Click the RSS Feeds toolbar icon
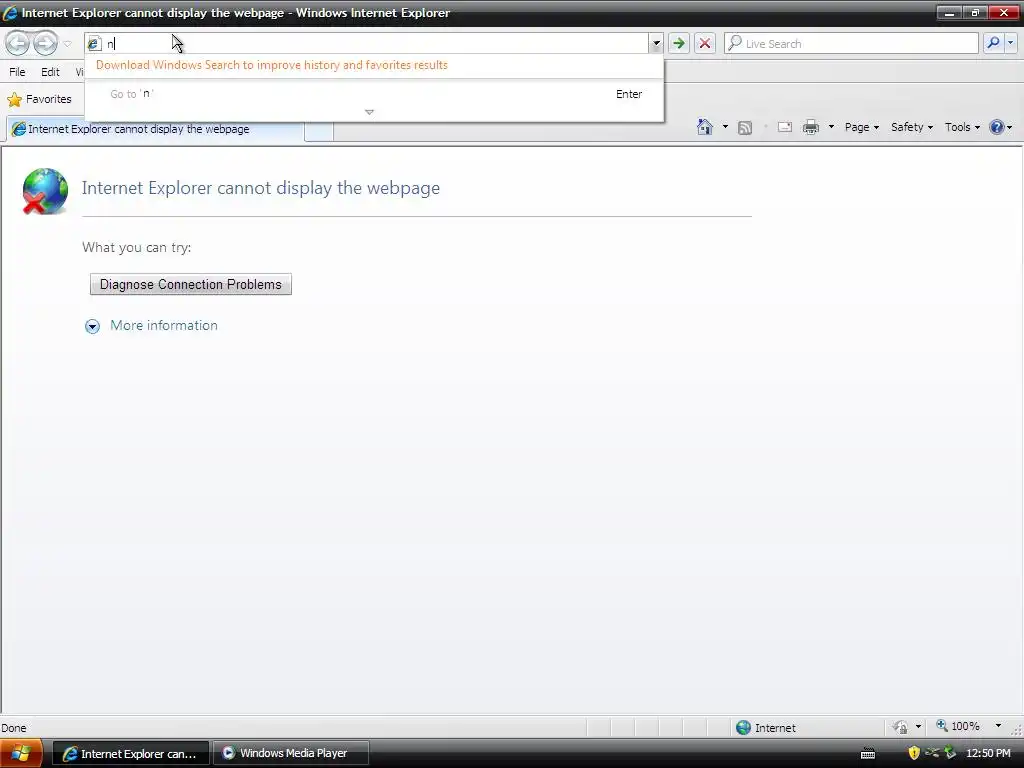 tap(744, 127)
